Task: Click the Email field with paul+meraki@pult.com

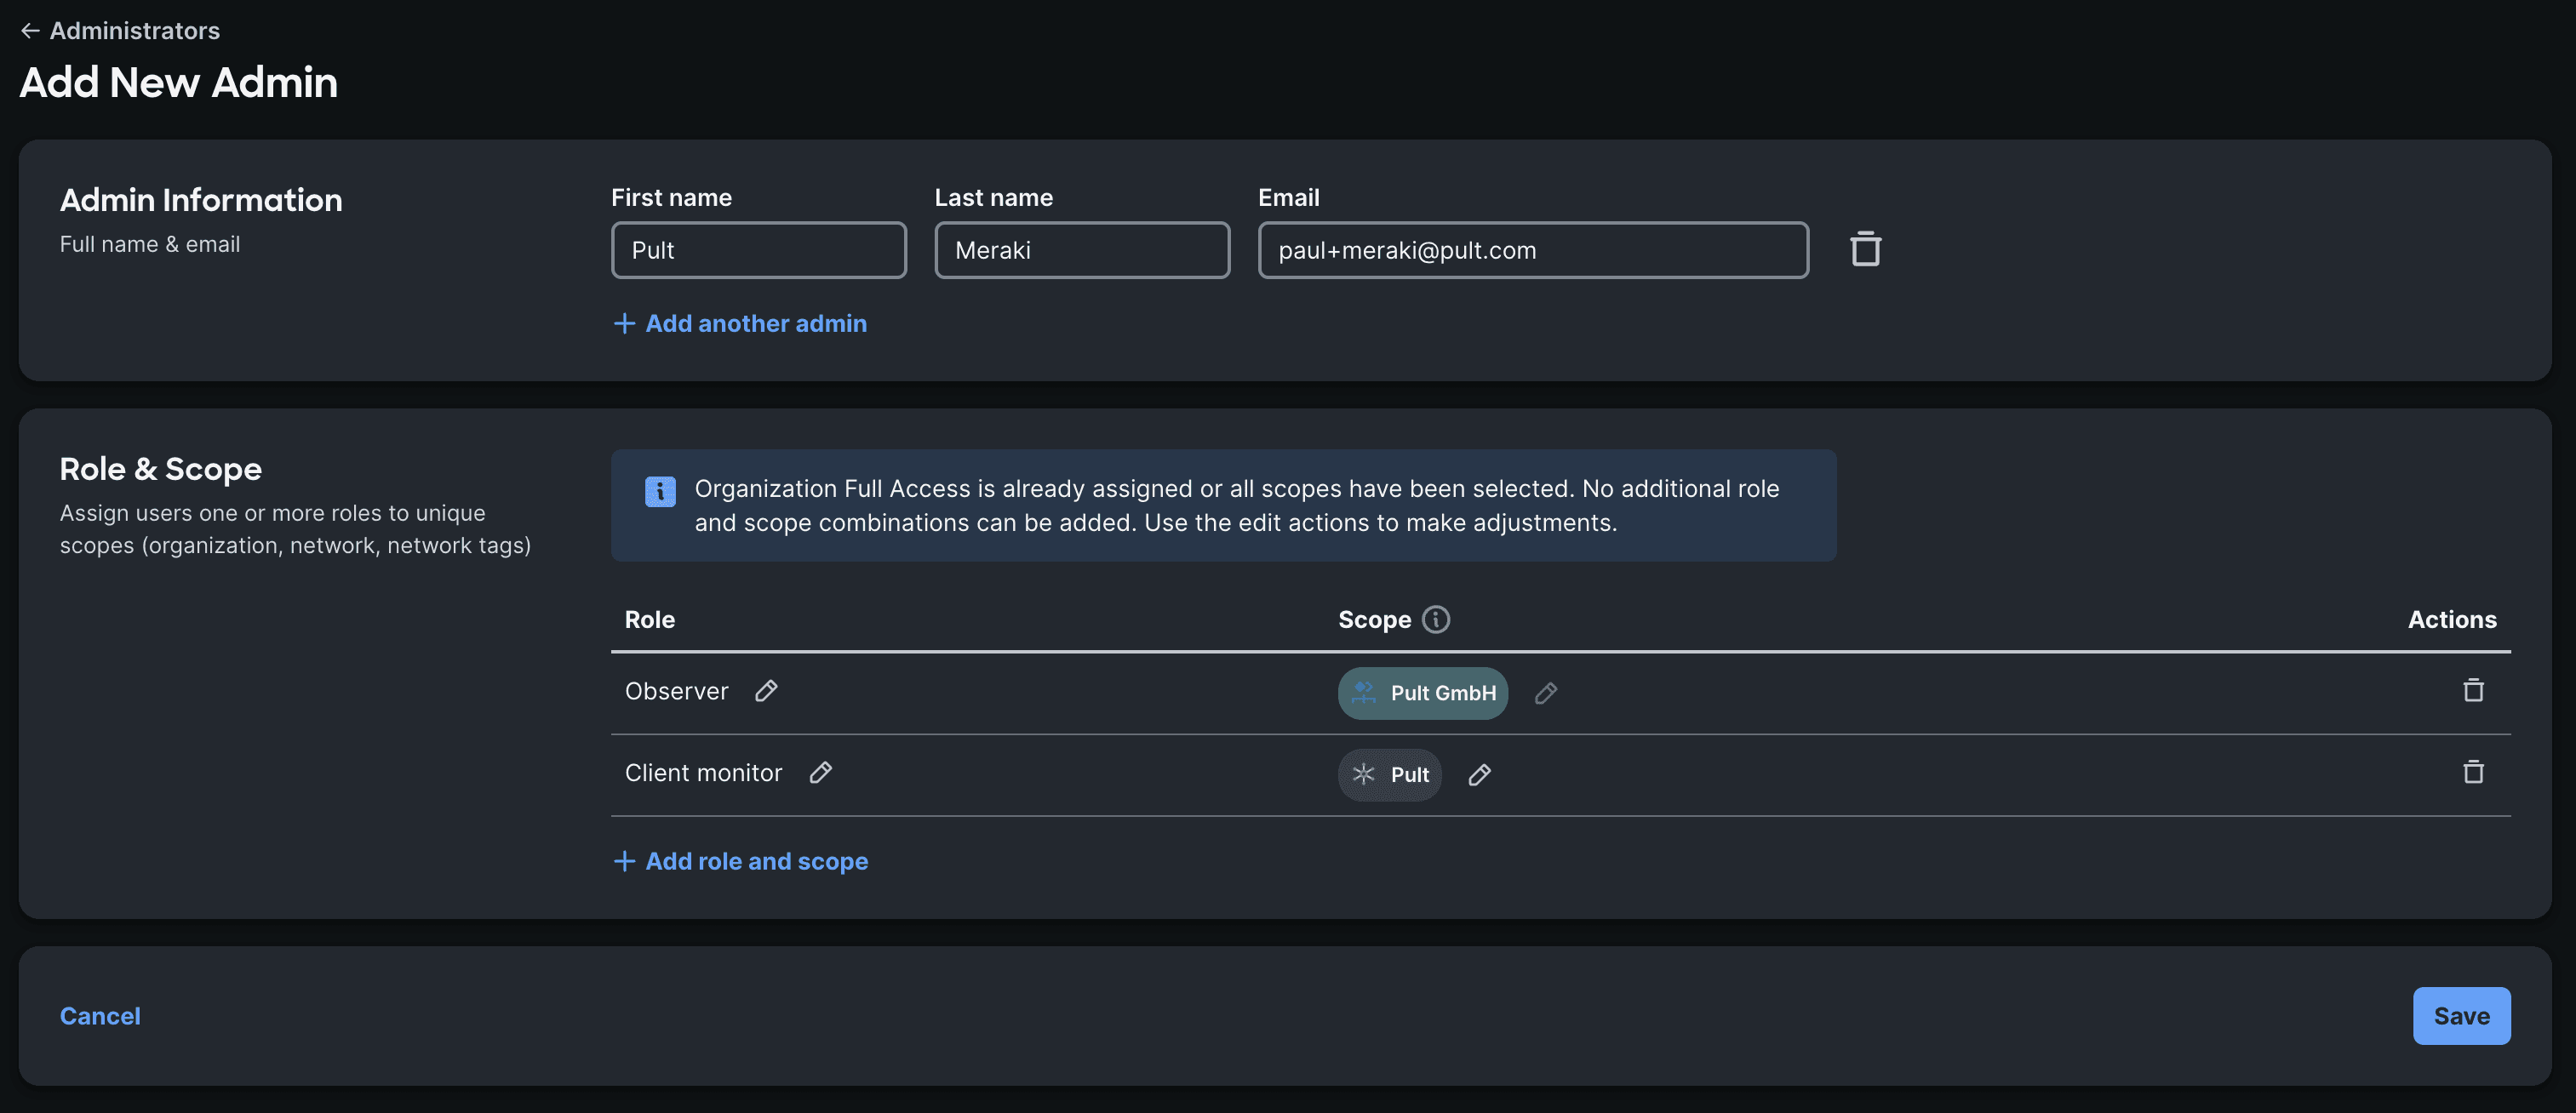Action: [x=1533, y=250]
